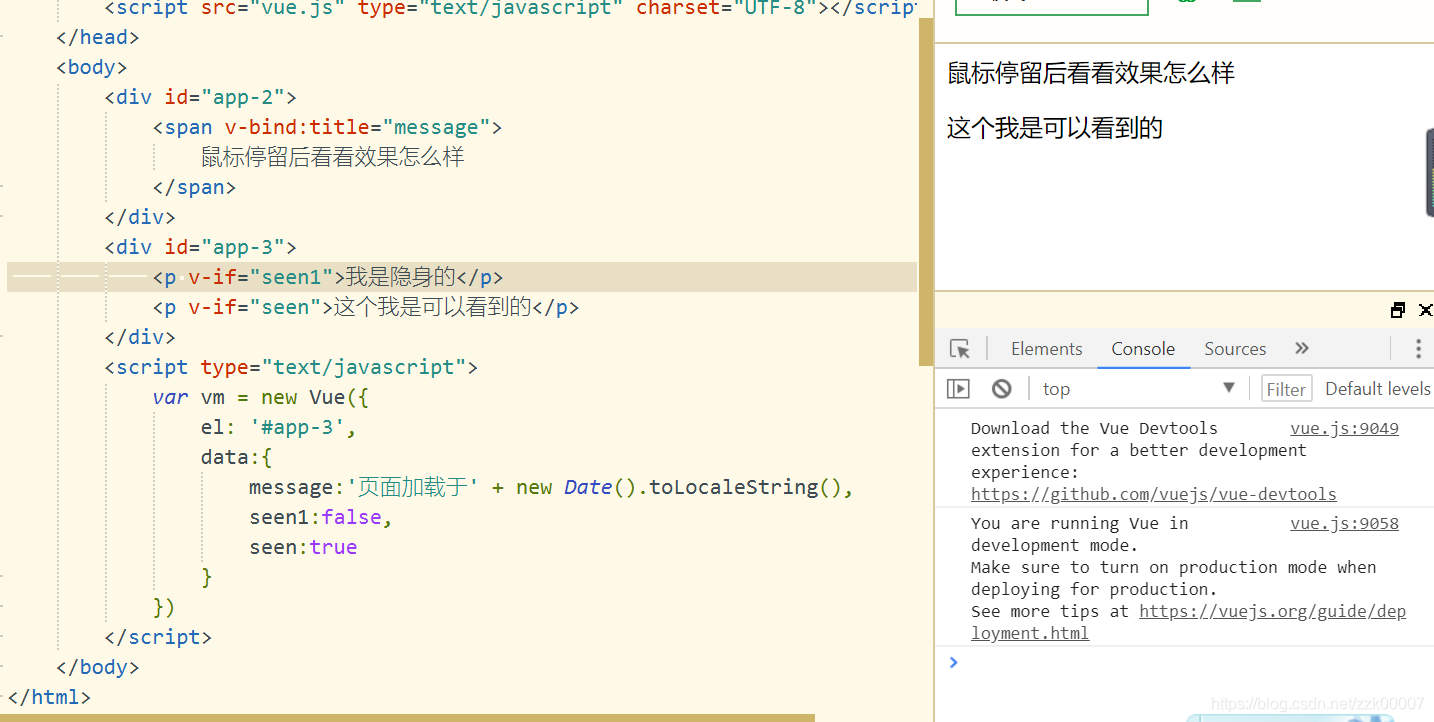This screenshot has width=1434, height=722.
Task: Click the opening <body> tag line
Action: coord(92,67)
